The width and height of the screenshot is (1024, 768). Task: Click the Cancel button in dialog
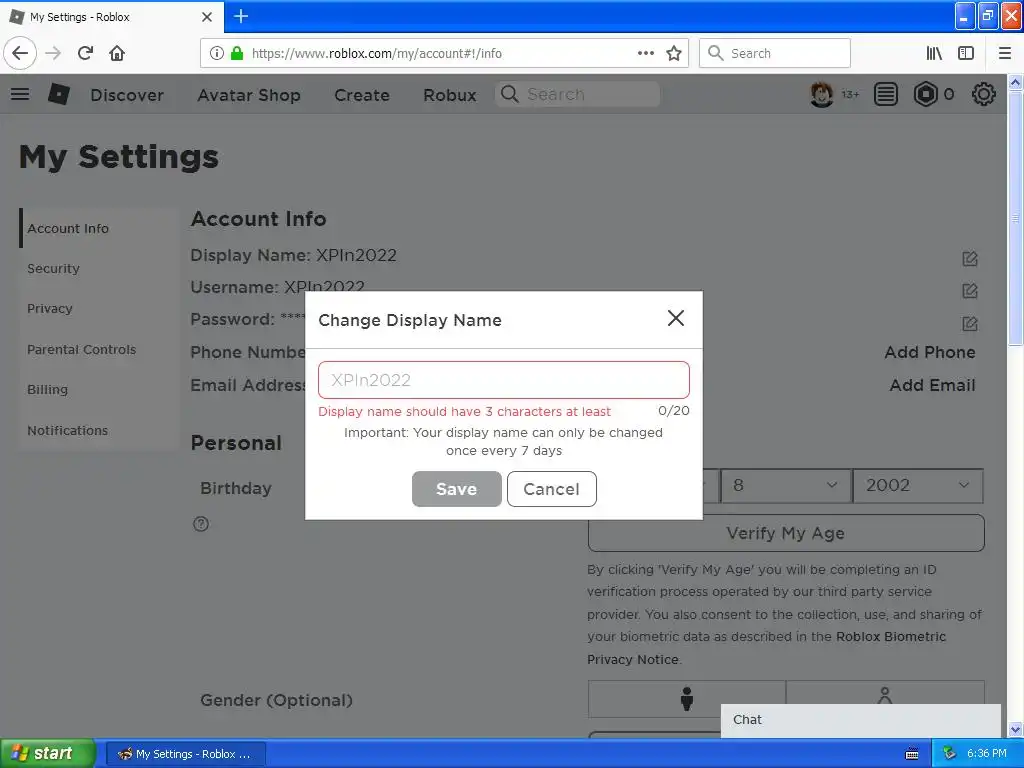pyautogui.click(x=552, y=489)
